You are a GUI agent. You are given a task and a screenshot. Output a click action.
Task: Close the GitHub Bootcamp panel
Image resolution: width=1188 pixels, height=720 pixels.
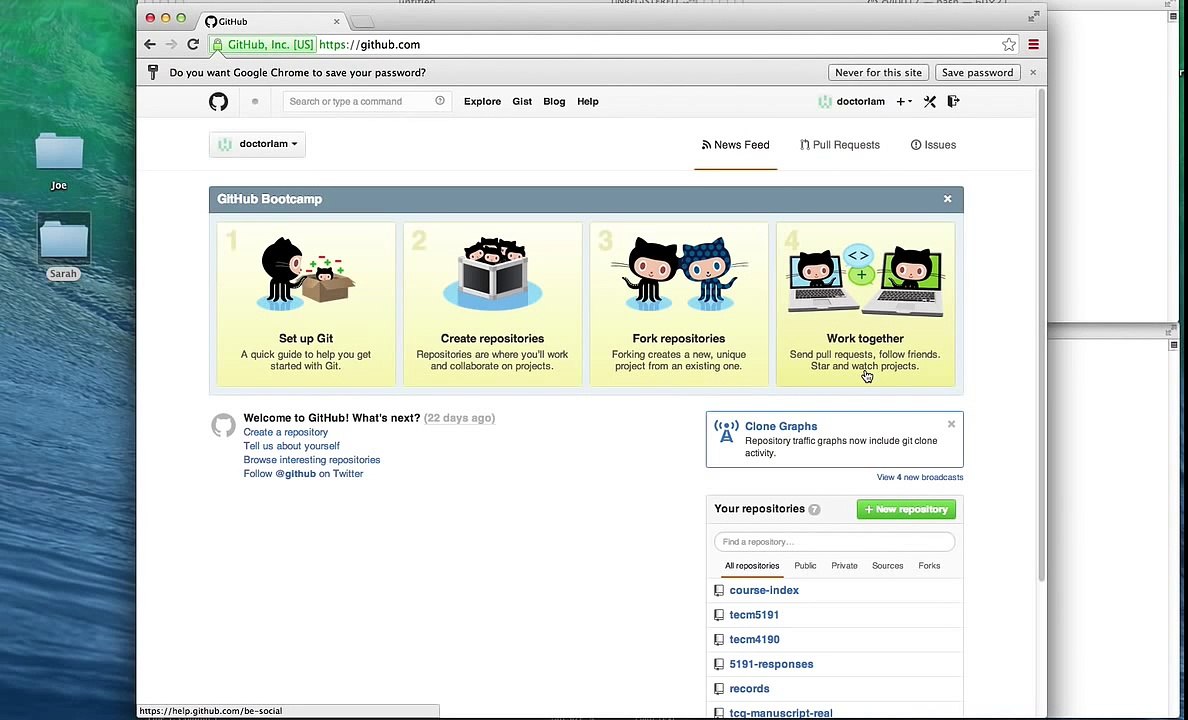[947, 199]
